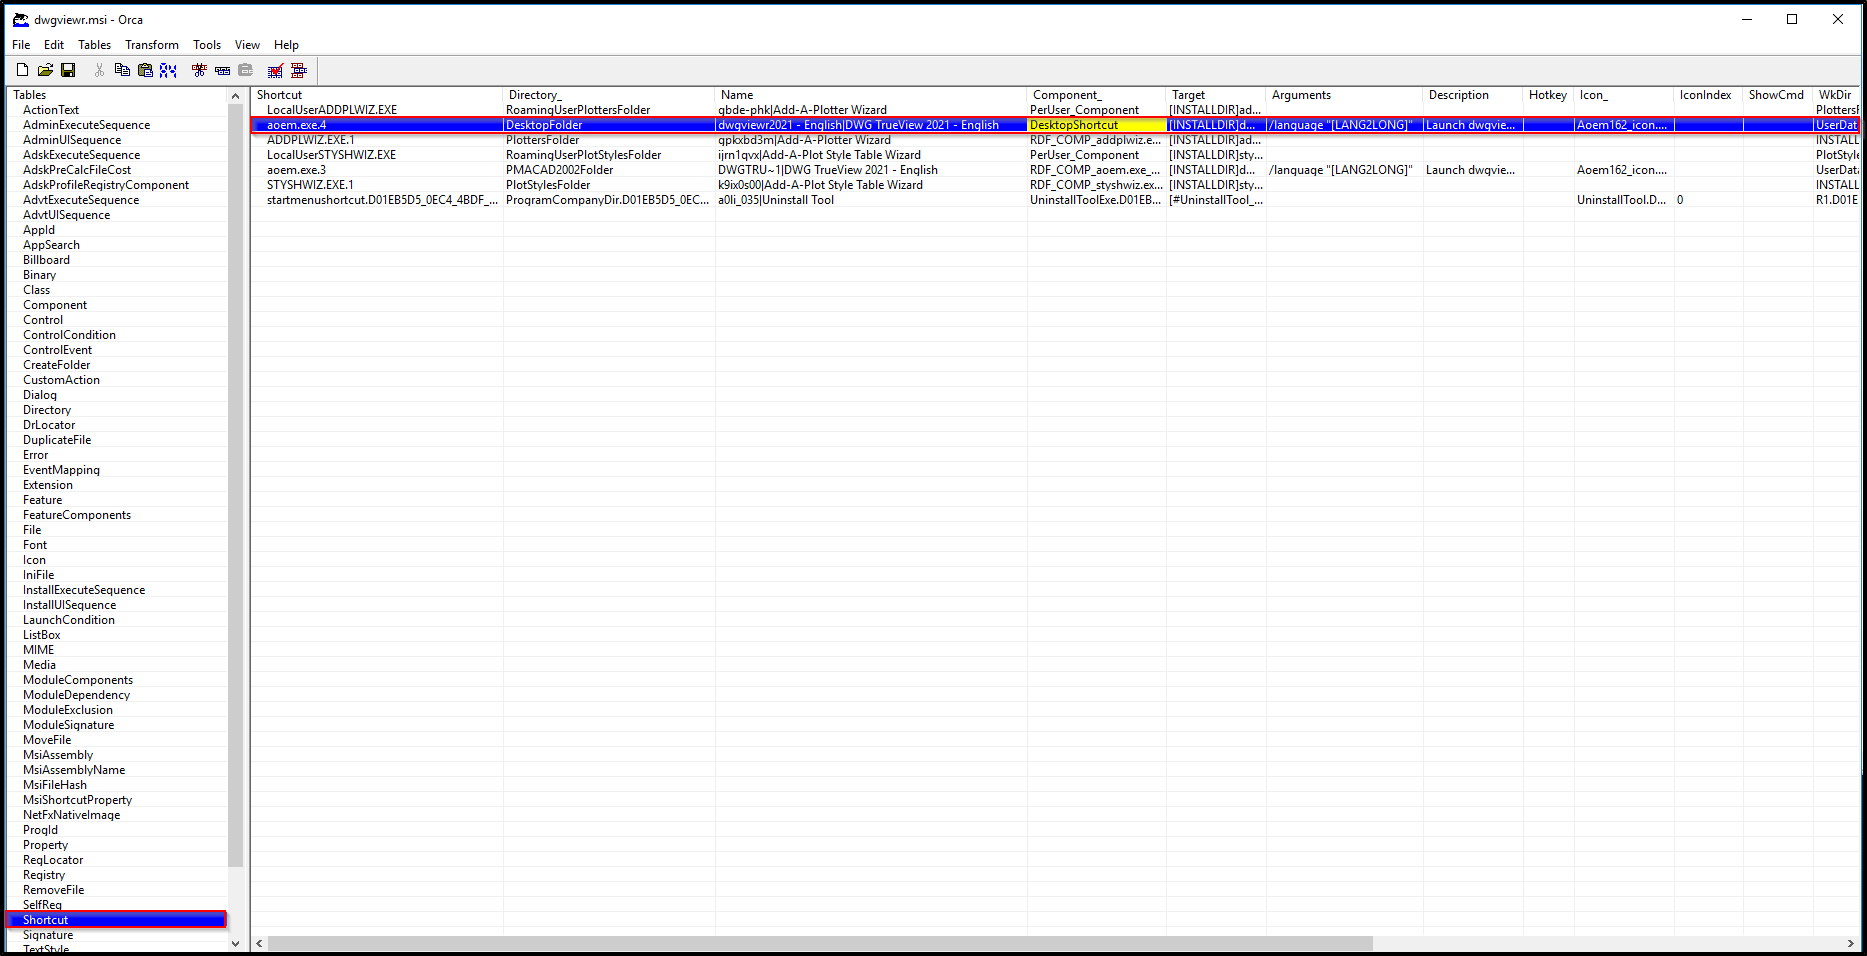Click the Arguments column header
The width and height of the screenshot is (1867, 956).
coord(1301,95)
